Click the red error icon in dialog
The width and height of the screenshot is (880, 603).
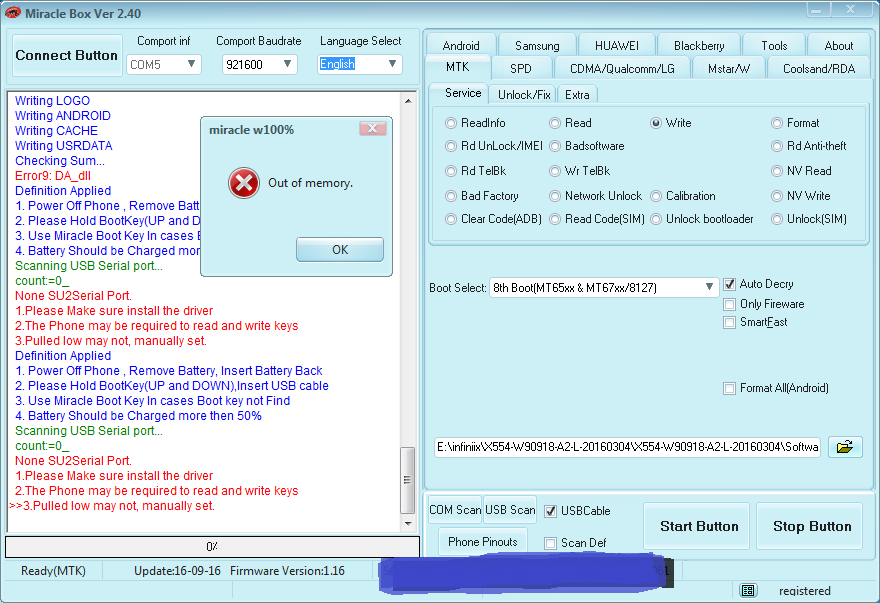point(244,183)
